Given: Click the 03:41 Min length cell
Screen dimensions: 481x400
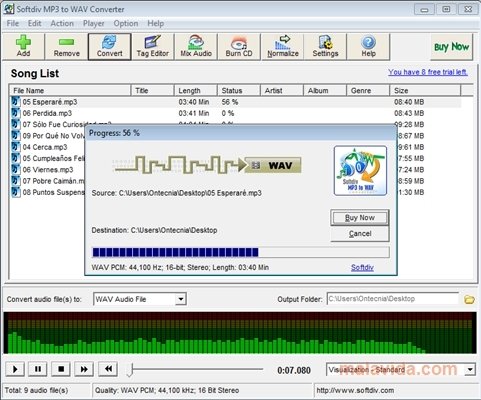Looking at the screenshot, I should click(x=194, y=113).
